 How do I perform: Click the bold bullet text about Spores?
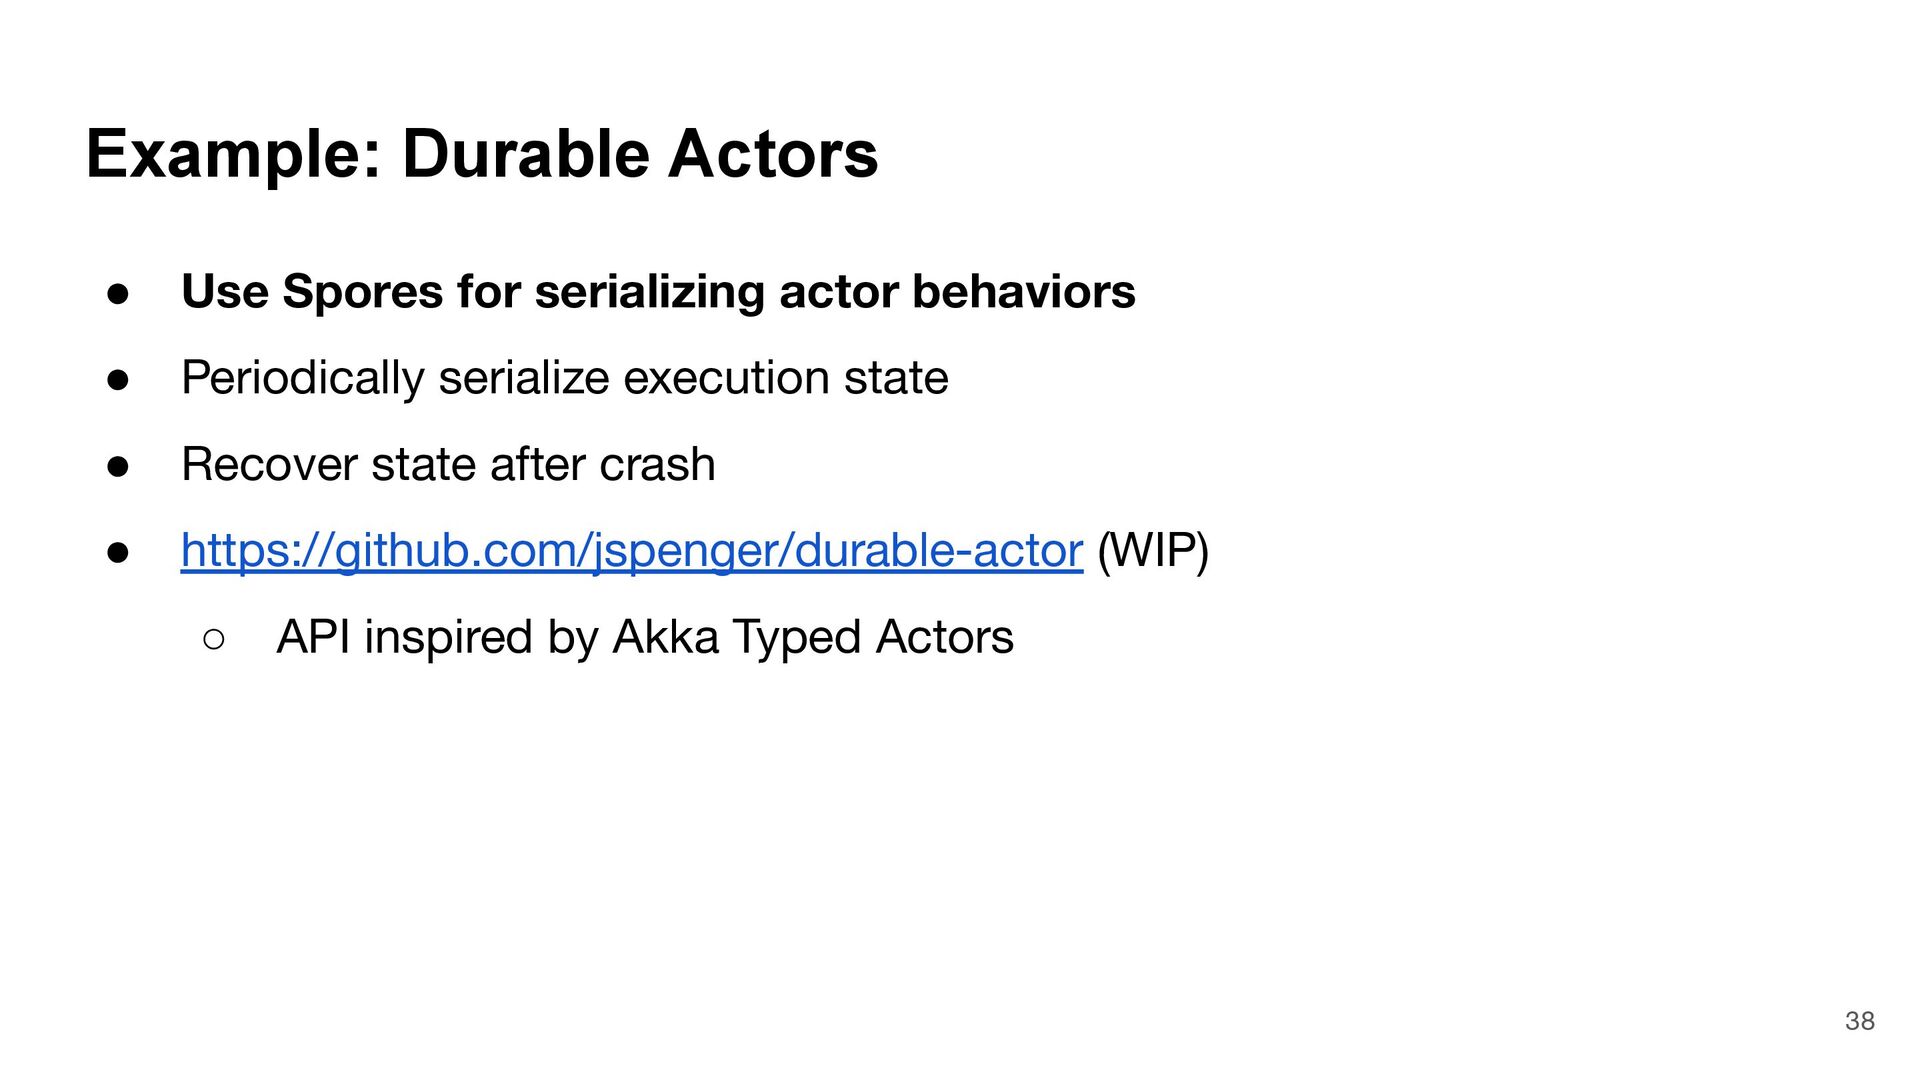click(657, 292)
